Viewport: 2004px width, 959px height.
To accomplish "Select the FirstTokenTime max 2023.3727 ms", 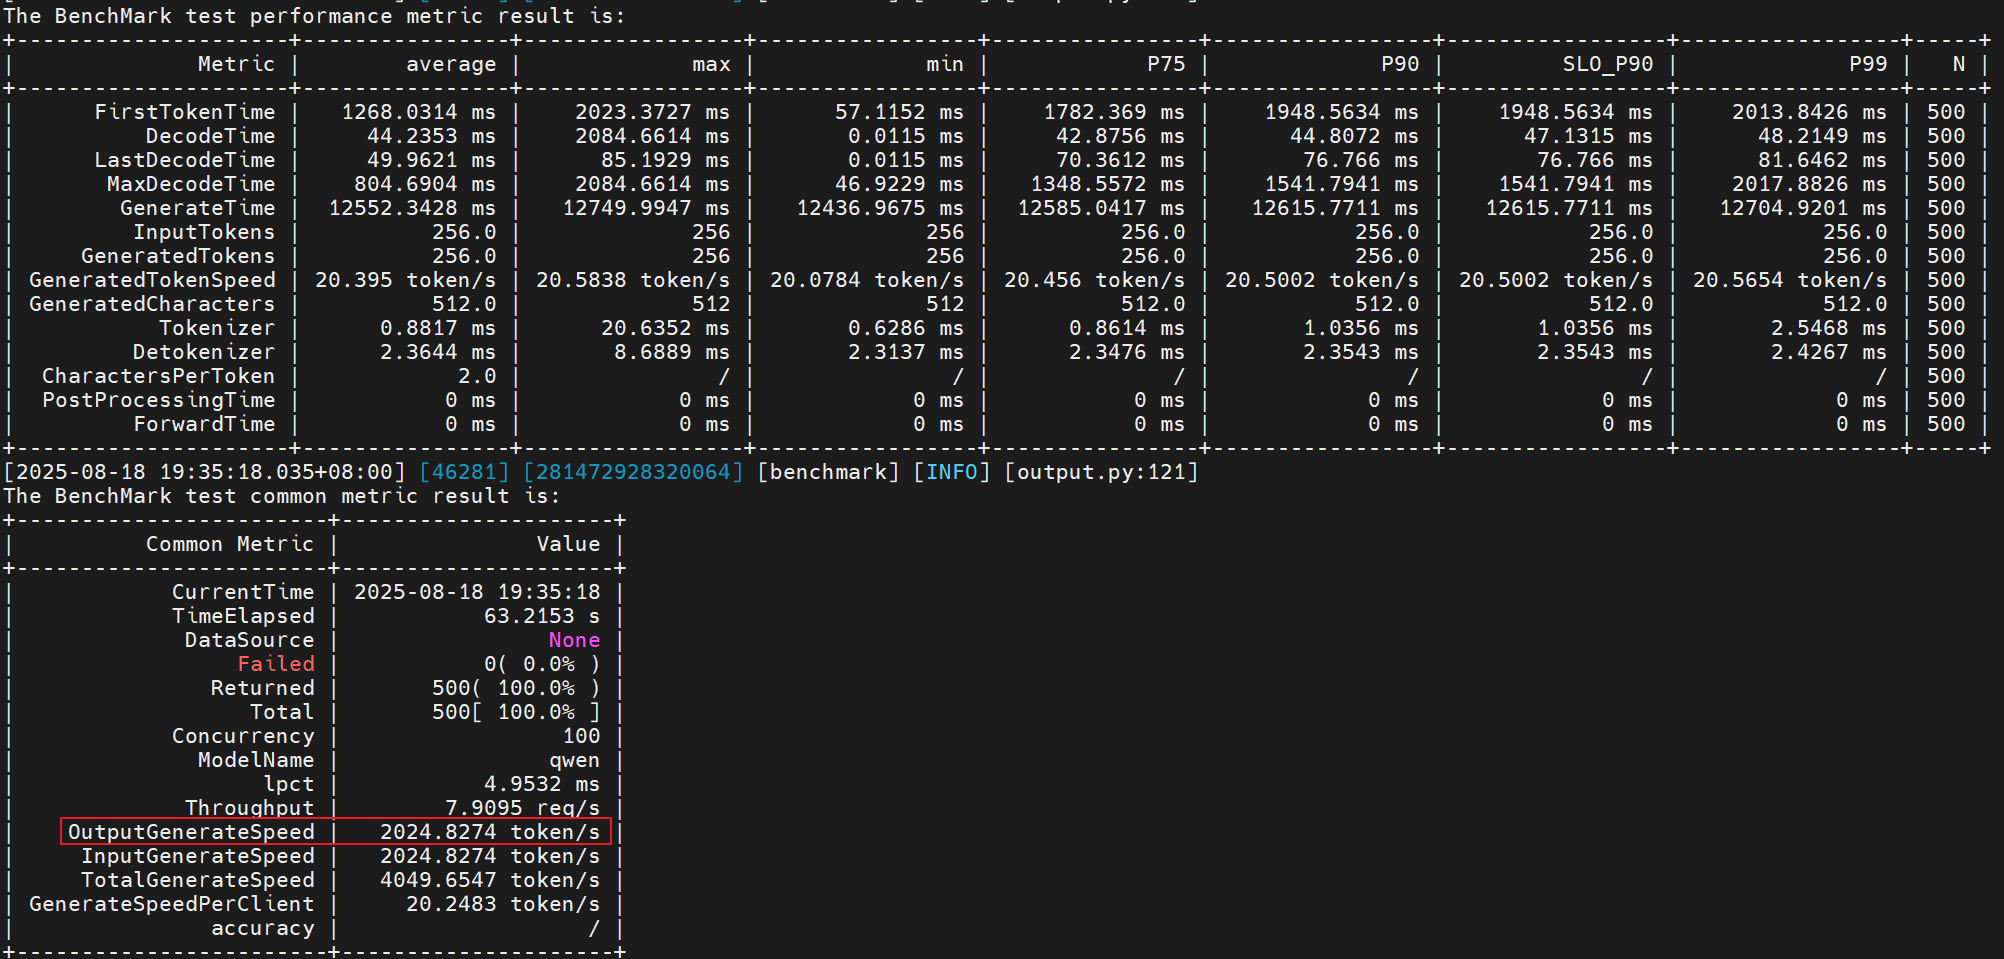I will point(653,112).
